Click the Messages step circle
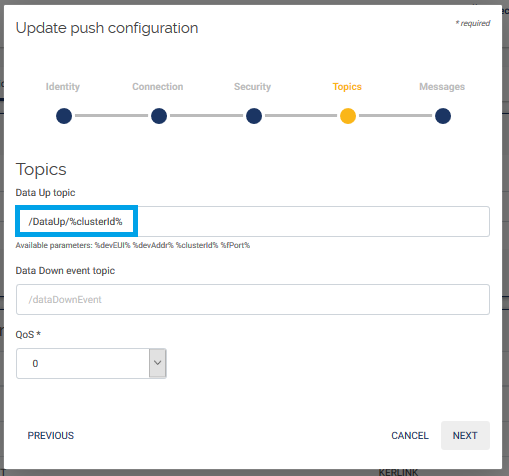The image size is (509, 476). click(443, 116)
